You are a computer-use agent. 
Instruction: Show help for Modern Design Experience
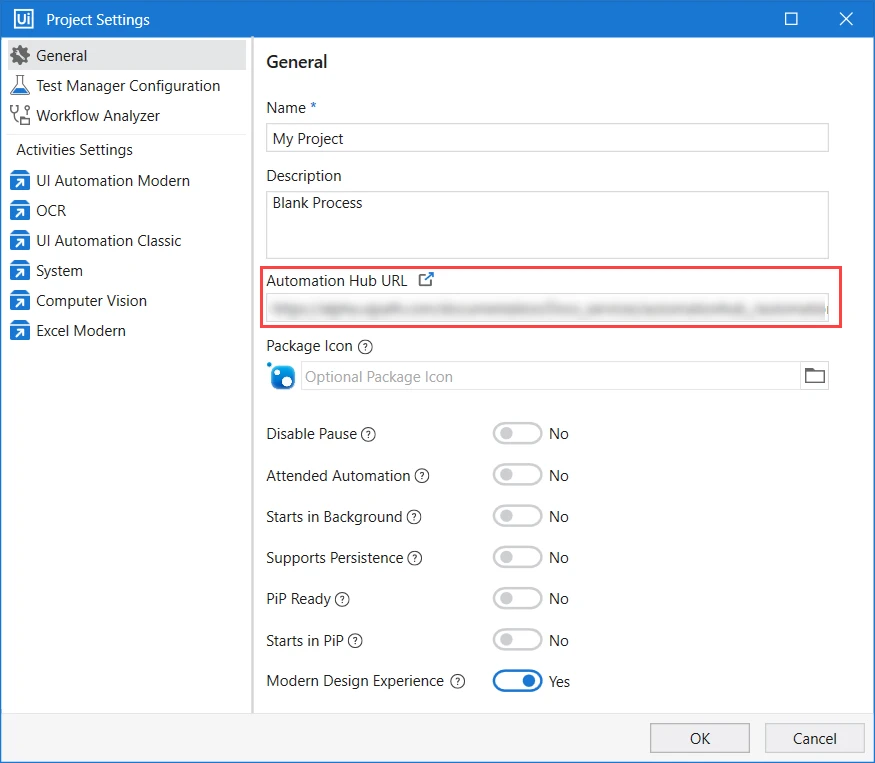458,682
